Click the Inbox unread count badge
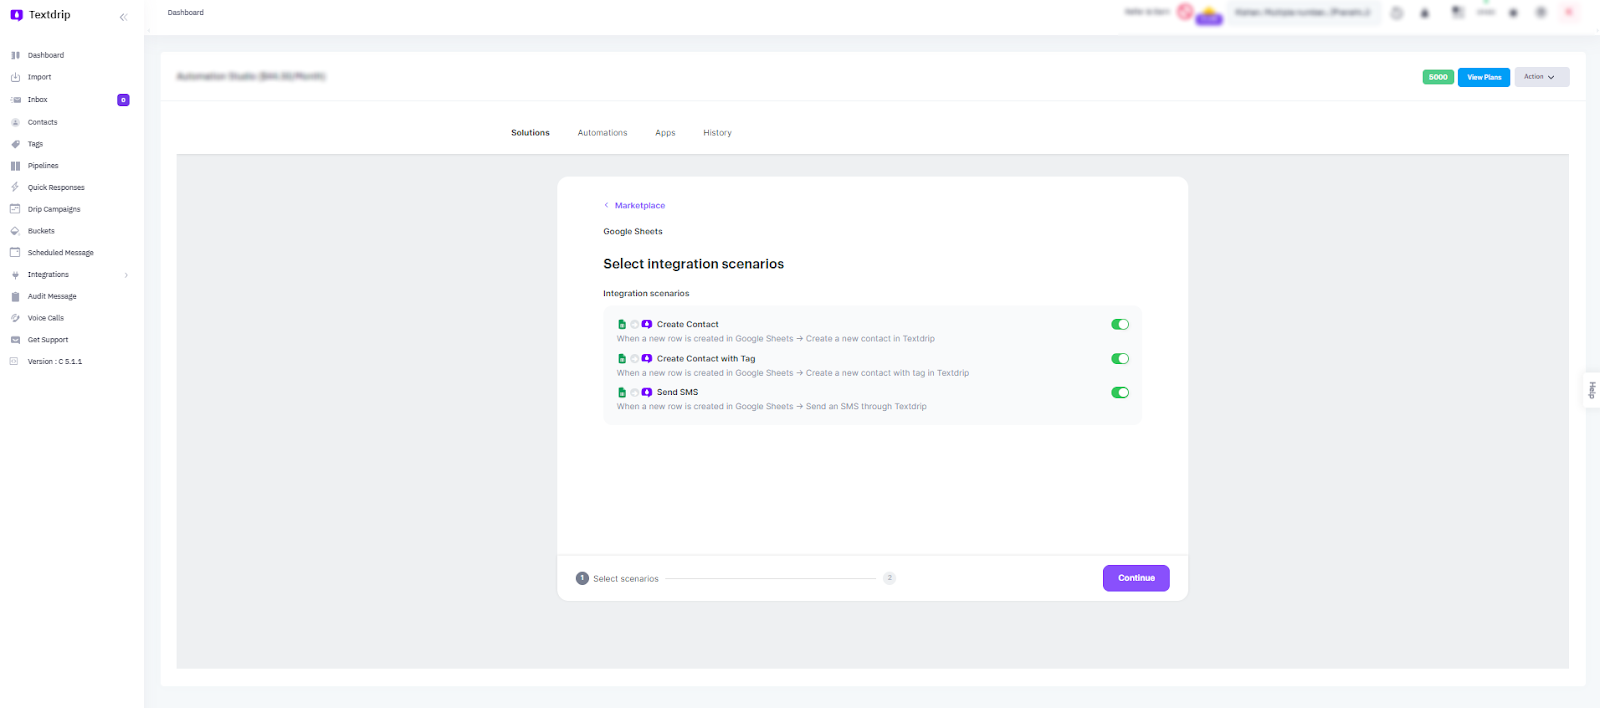Screen dimensions: 1600x708 pyautogui.click(x=123, y=100)
